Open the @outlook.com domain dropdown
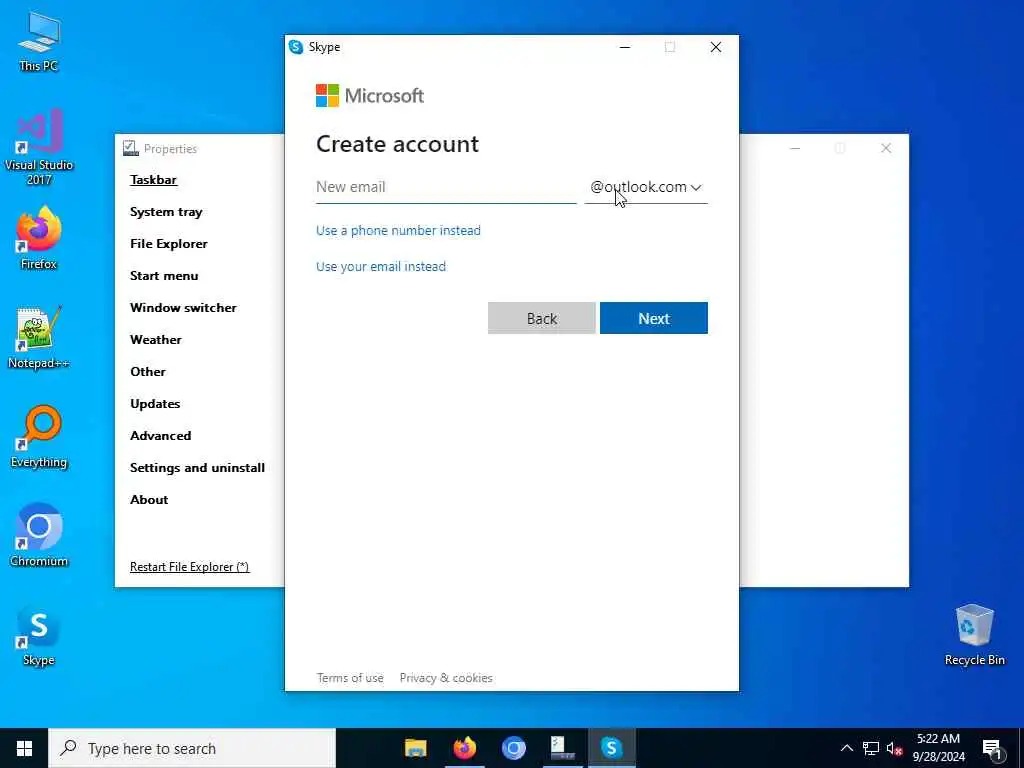 646,187
